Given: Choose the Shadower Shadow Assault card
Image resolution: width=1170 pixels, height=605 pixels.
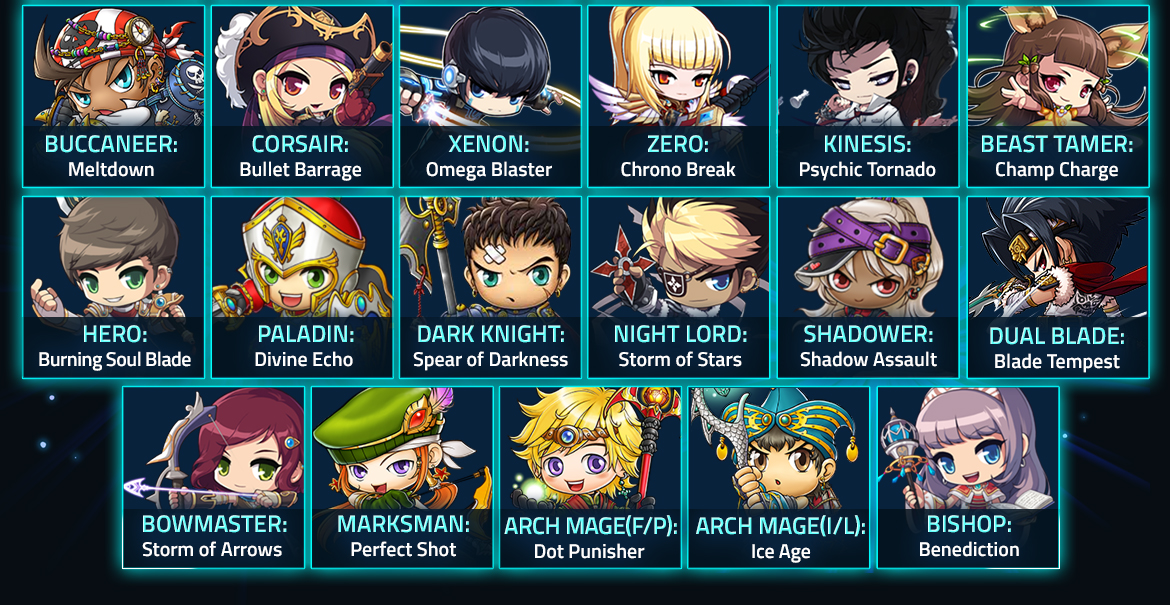Looking at the screenshot, I should coord(868,287).
